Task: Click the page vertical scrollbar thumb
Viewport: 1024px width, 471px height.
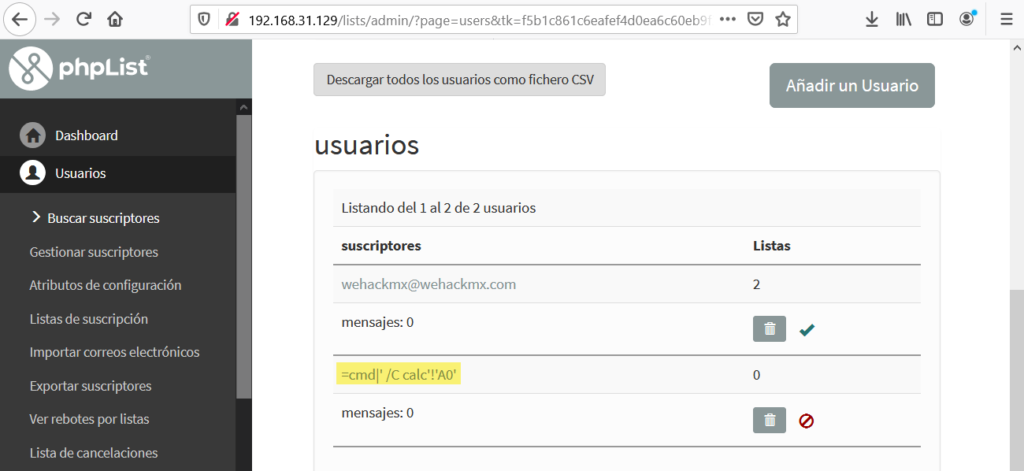Action: coord(1017,382)
